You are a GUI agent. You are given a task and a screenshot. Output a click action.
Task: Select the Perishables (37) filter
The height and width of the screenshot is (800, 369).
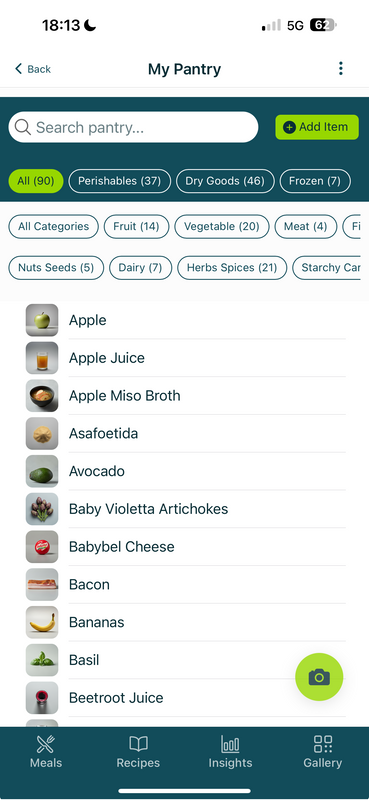pos(119,181)
